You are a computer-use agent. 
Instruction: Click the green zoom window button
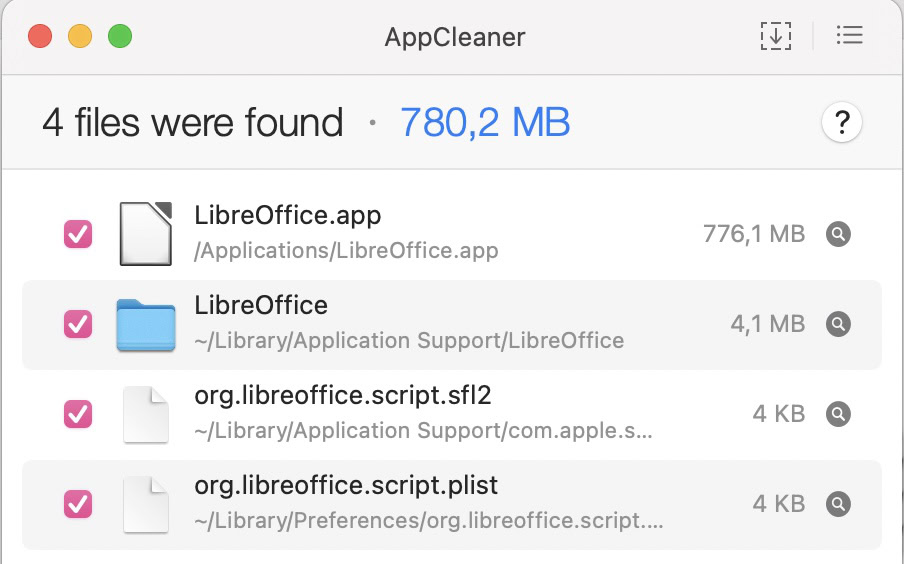coord(120,37)
